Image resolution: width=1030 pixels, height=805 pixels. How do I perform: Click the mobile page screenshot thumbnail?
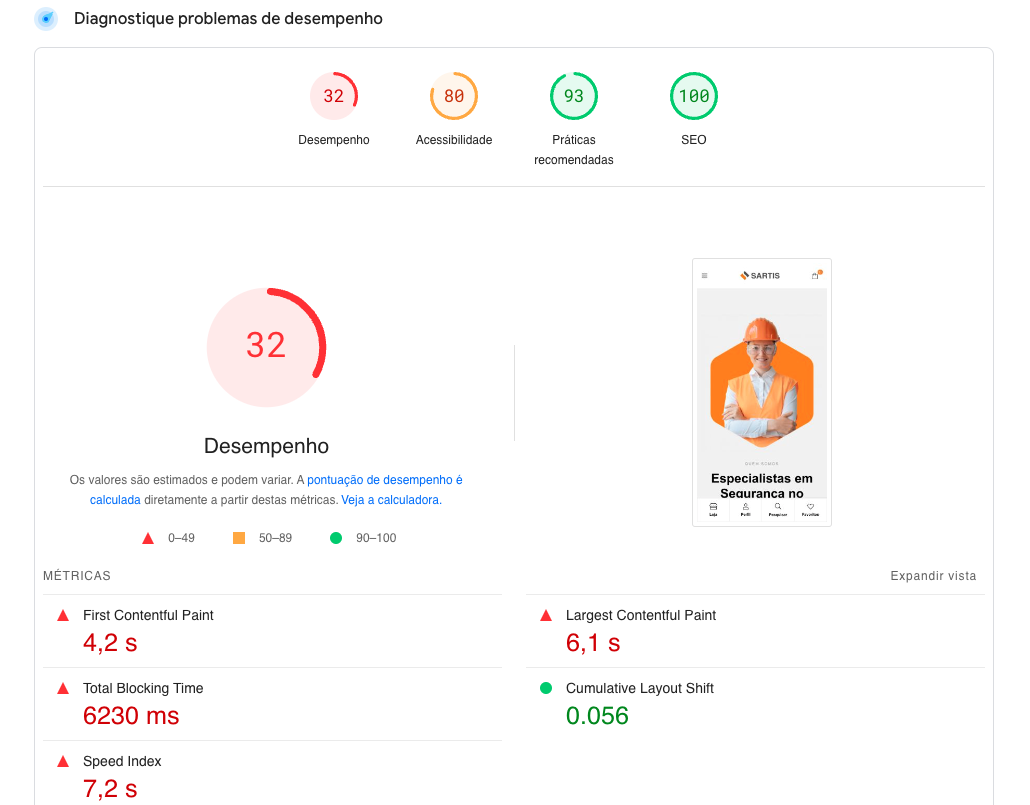pyautogui.click(x=762, y=392)
